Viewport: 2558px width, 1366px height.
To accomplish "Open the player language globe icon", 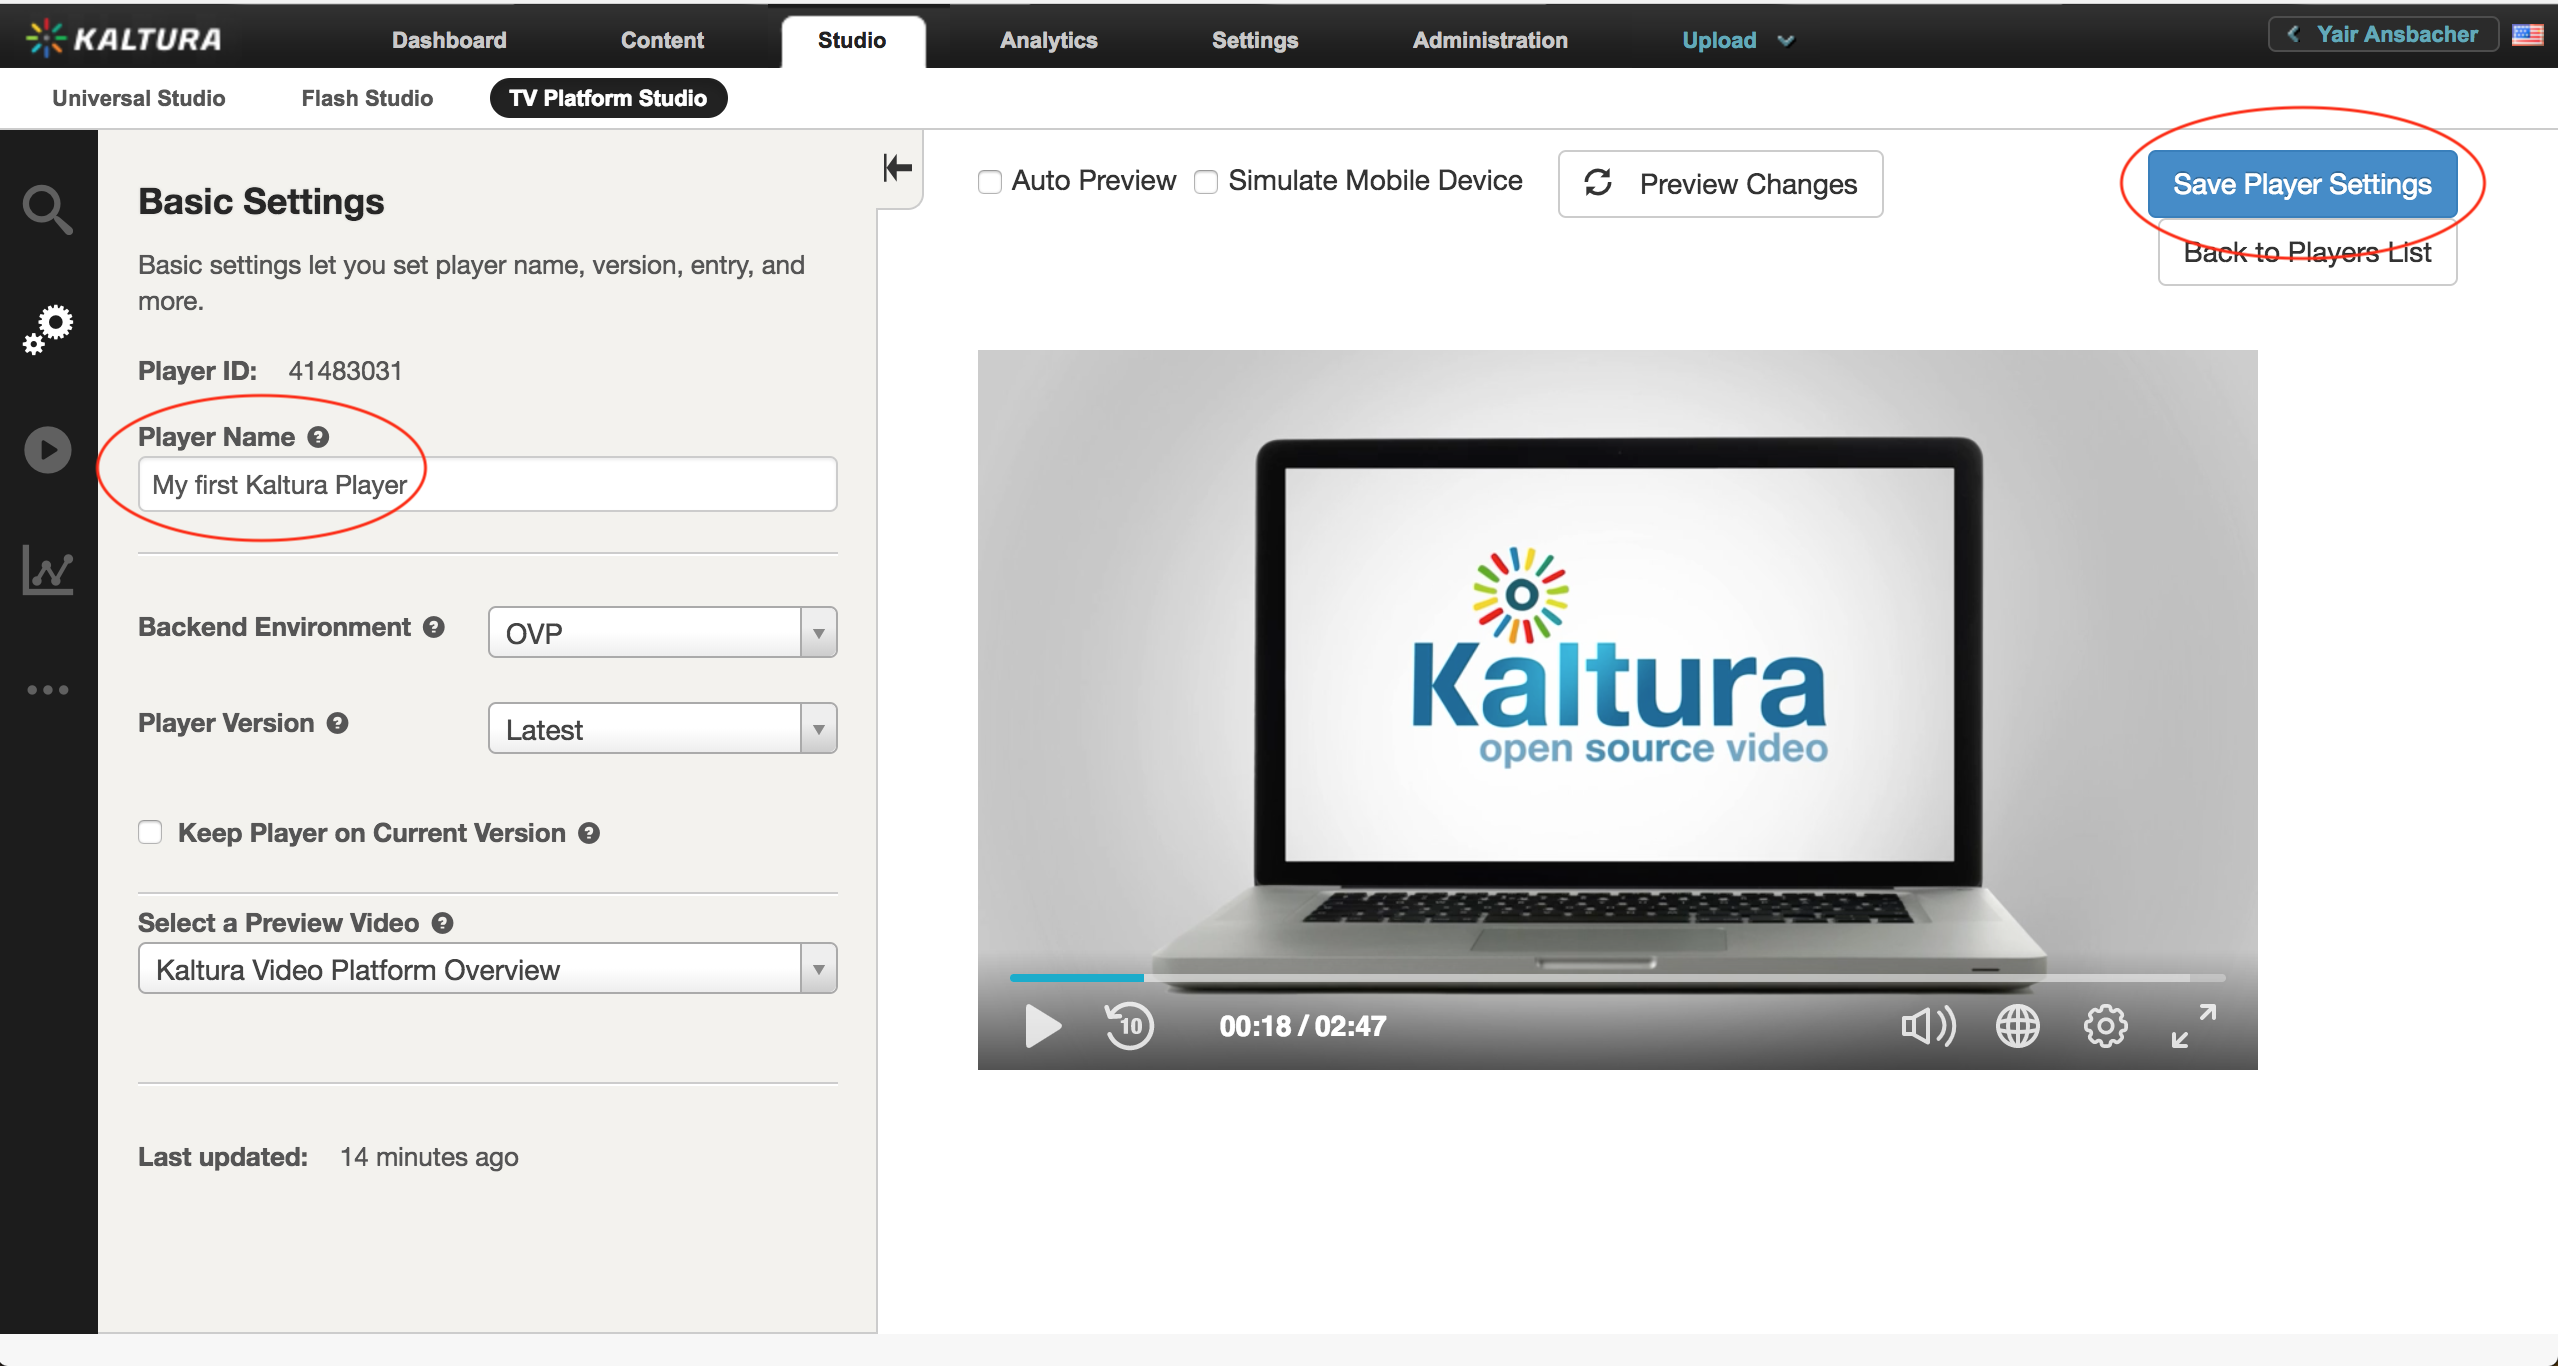I will pos(2017,1026).
